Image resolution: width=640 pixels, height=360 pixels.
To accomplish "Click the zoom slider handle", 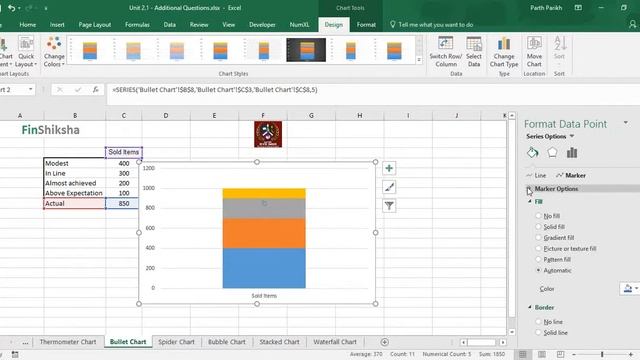I will pos(602,354).
